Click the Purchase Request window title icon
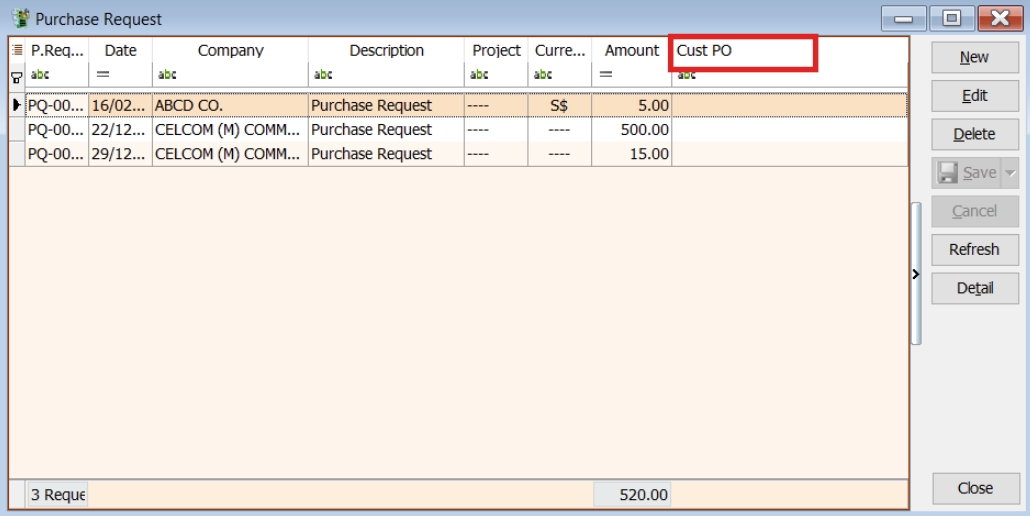The height and width of the screenshot is (516, 1030). (x=19, y=19)
